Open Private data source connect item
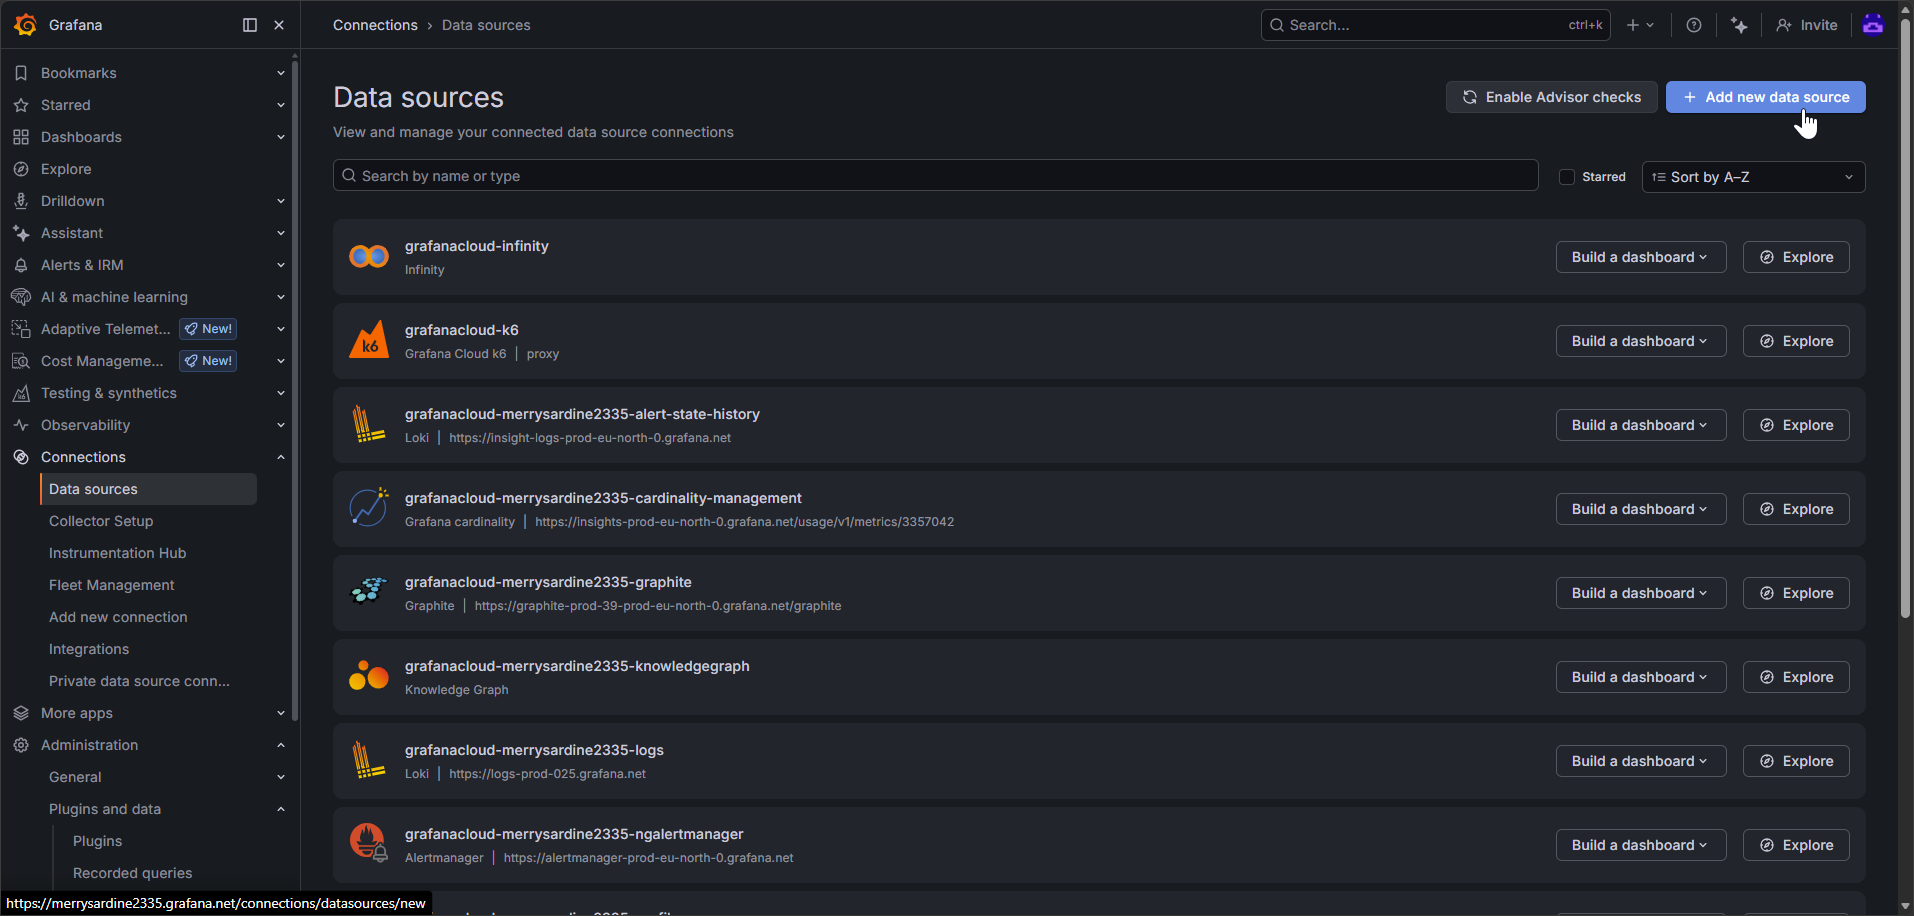This screenshot has width=1914, height=916. 139,681
